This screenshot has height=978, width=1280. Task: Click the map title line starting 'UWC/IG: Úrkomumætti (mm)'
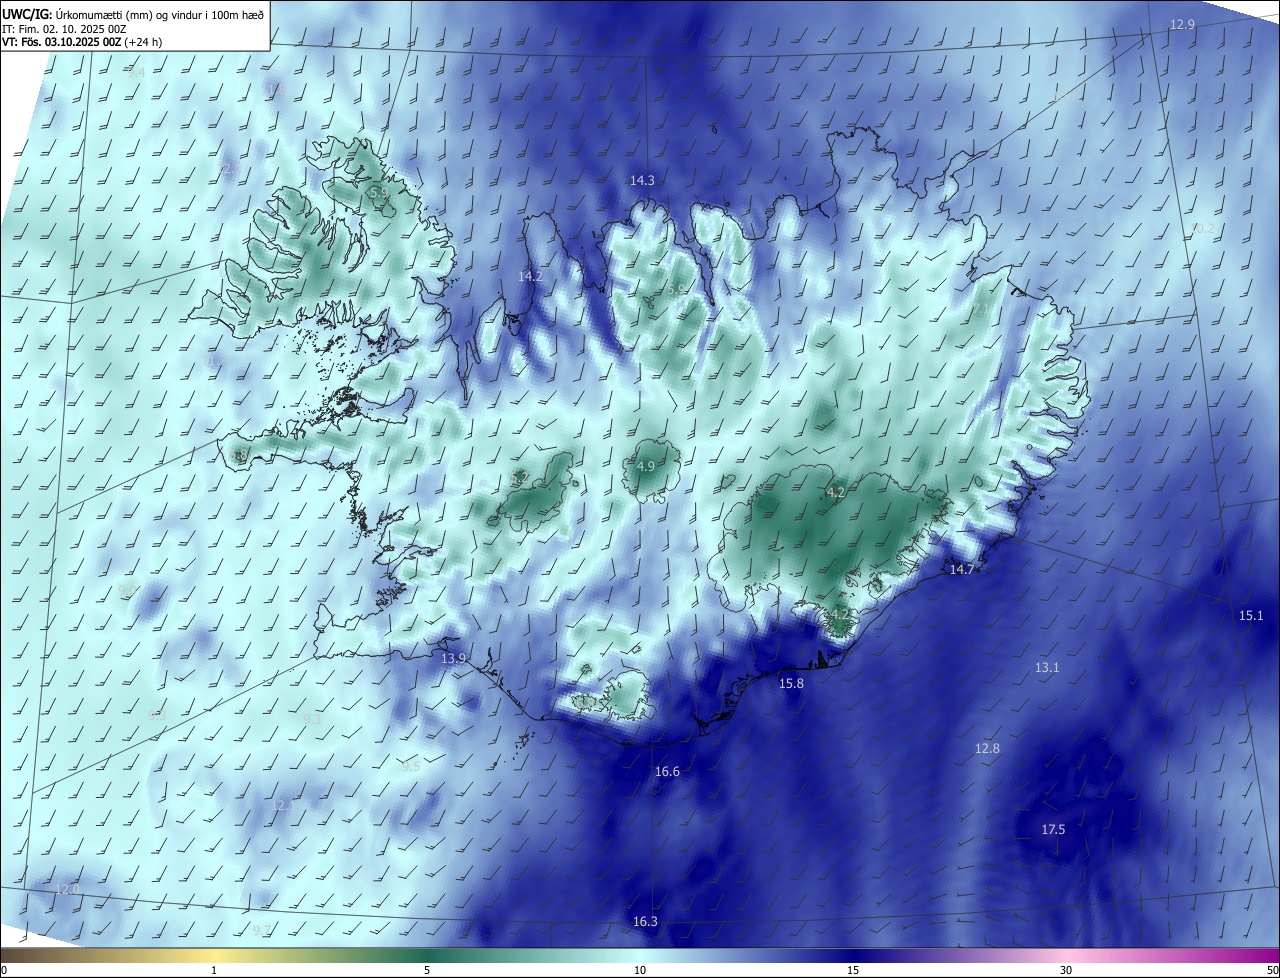(133, 13)
